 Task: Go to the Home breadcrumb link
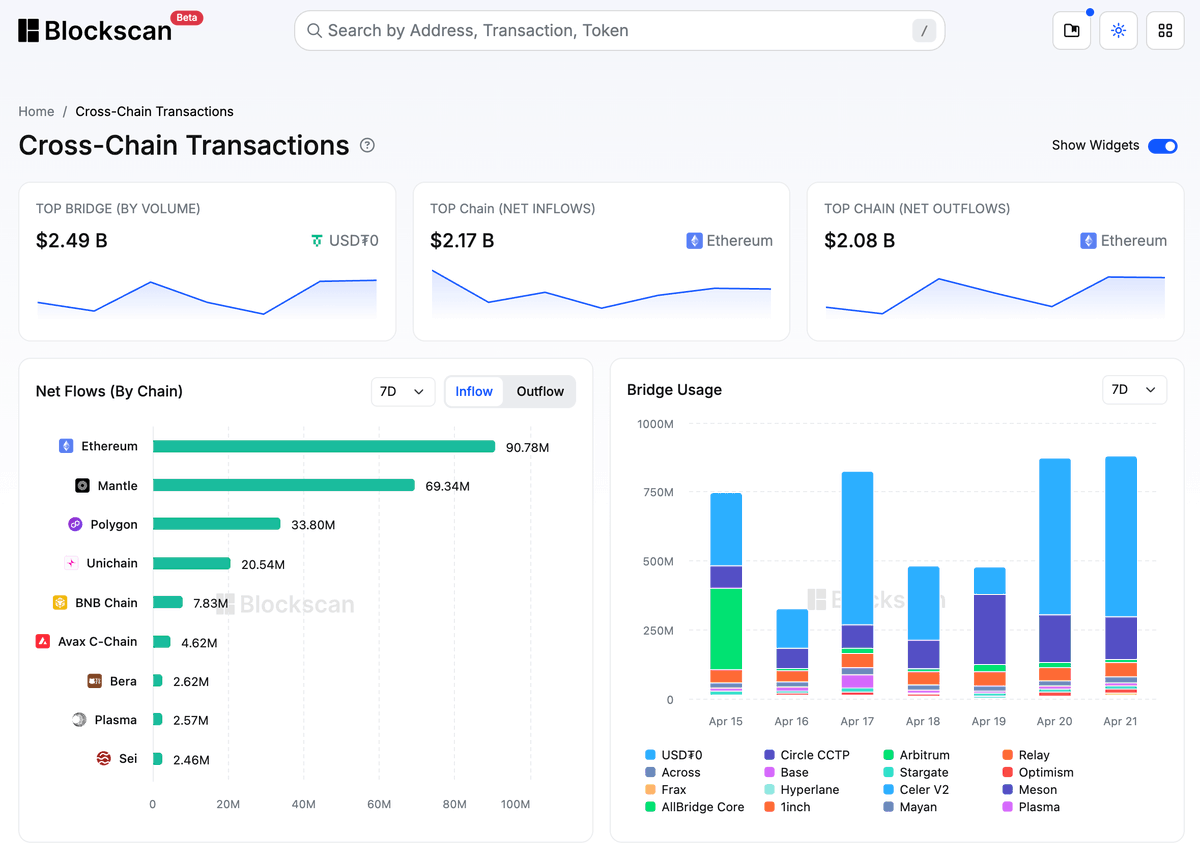(36, 111)
